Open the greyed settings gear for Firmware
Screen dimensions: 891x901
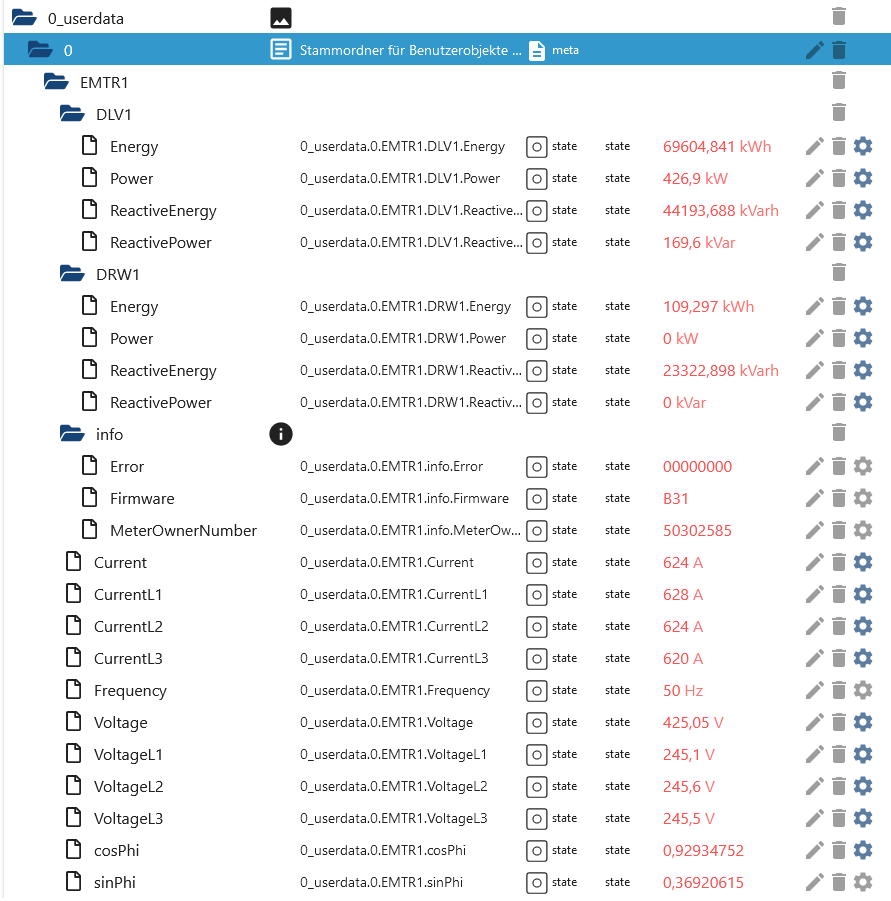click(x=863, y=498)
